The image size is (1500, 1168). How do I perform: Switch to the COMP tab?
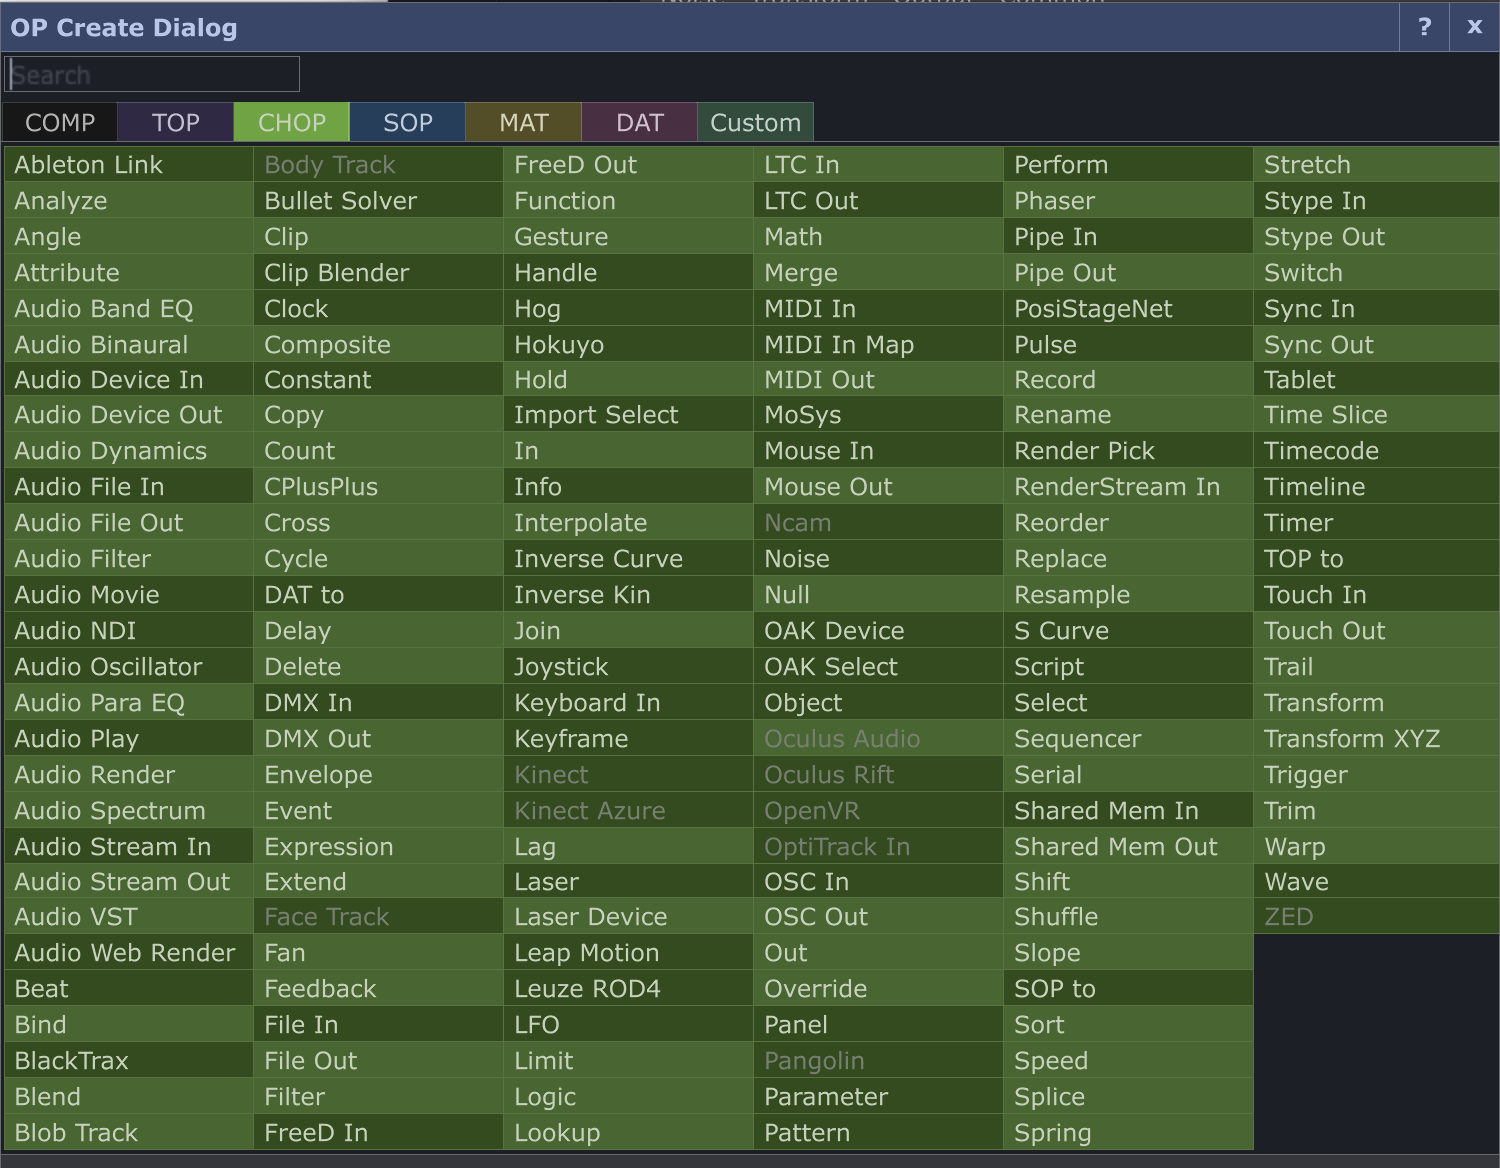pyautogui.click(x=60, y=122)
